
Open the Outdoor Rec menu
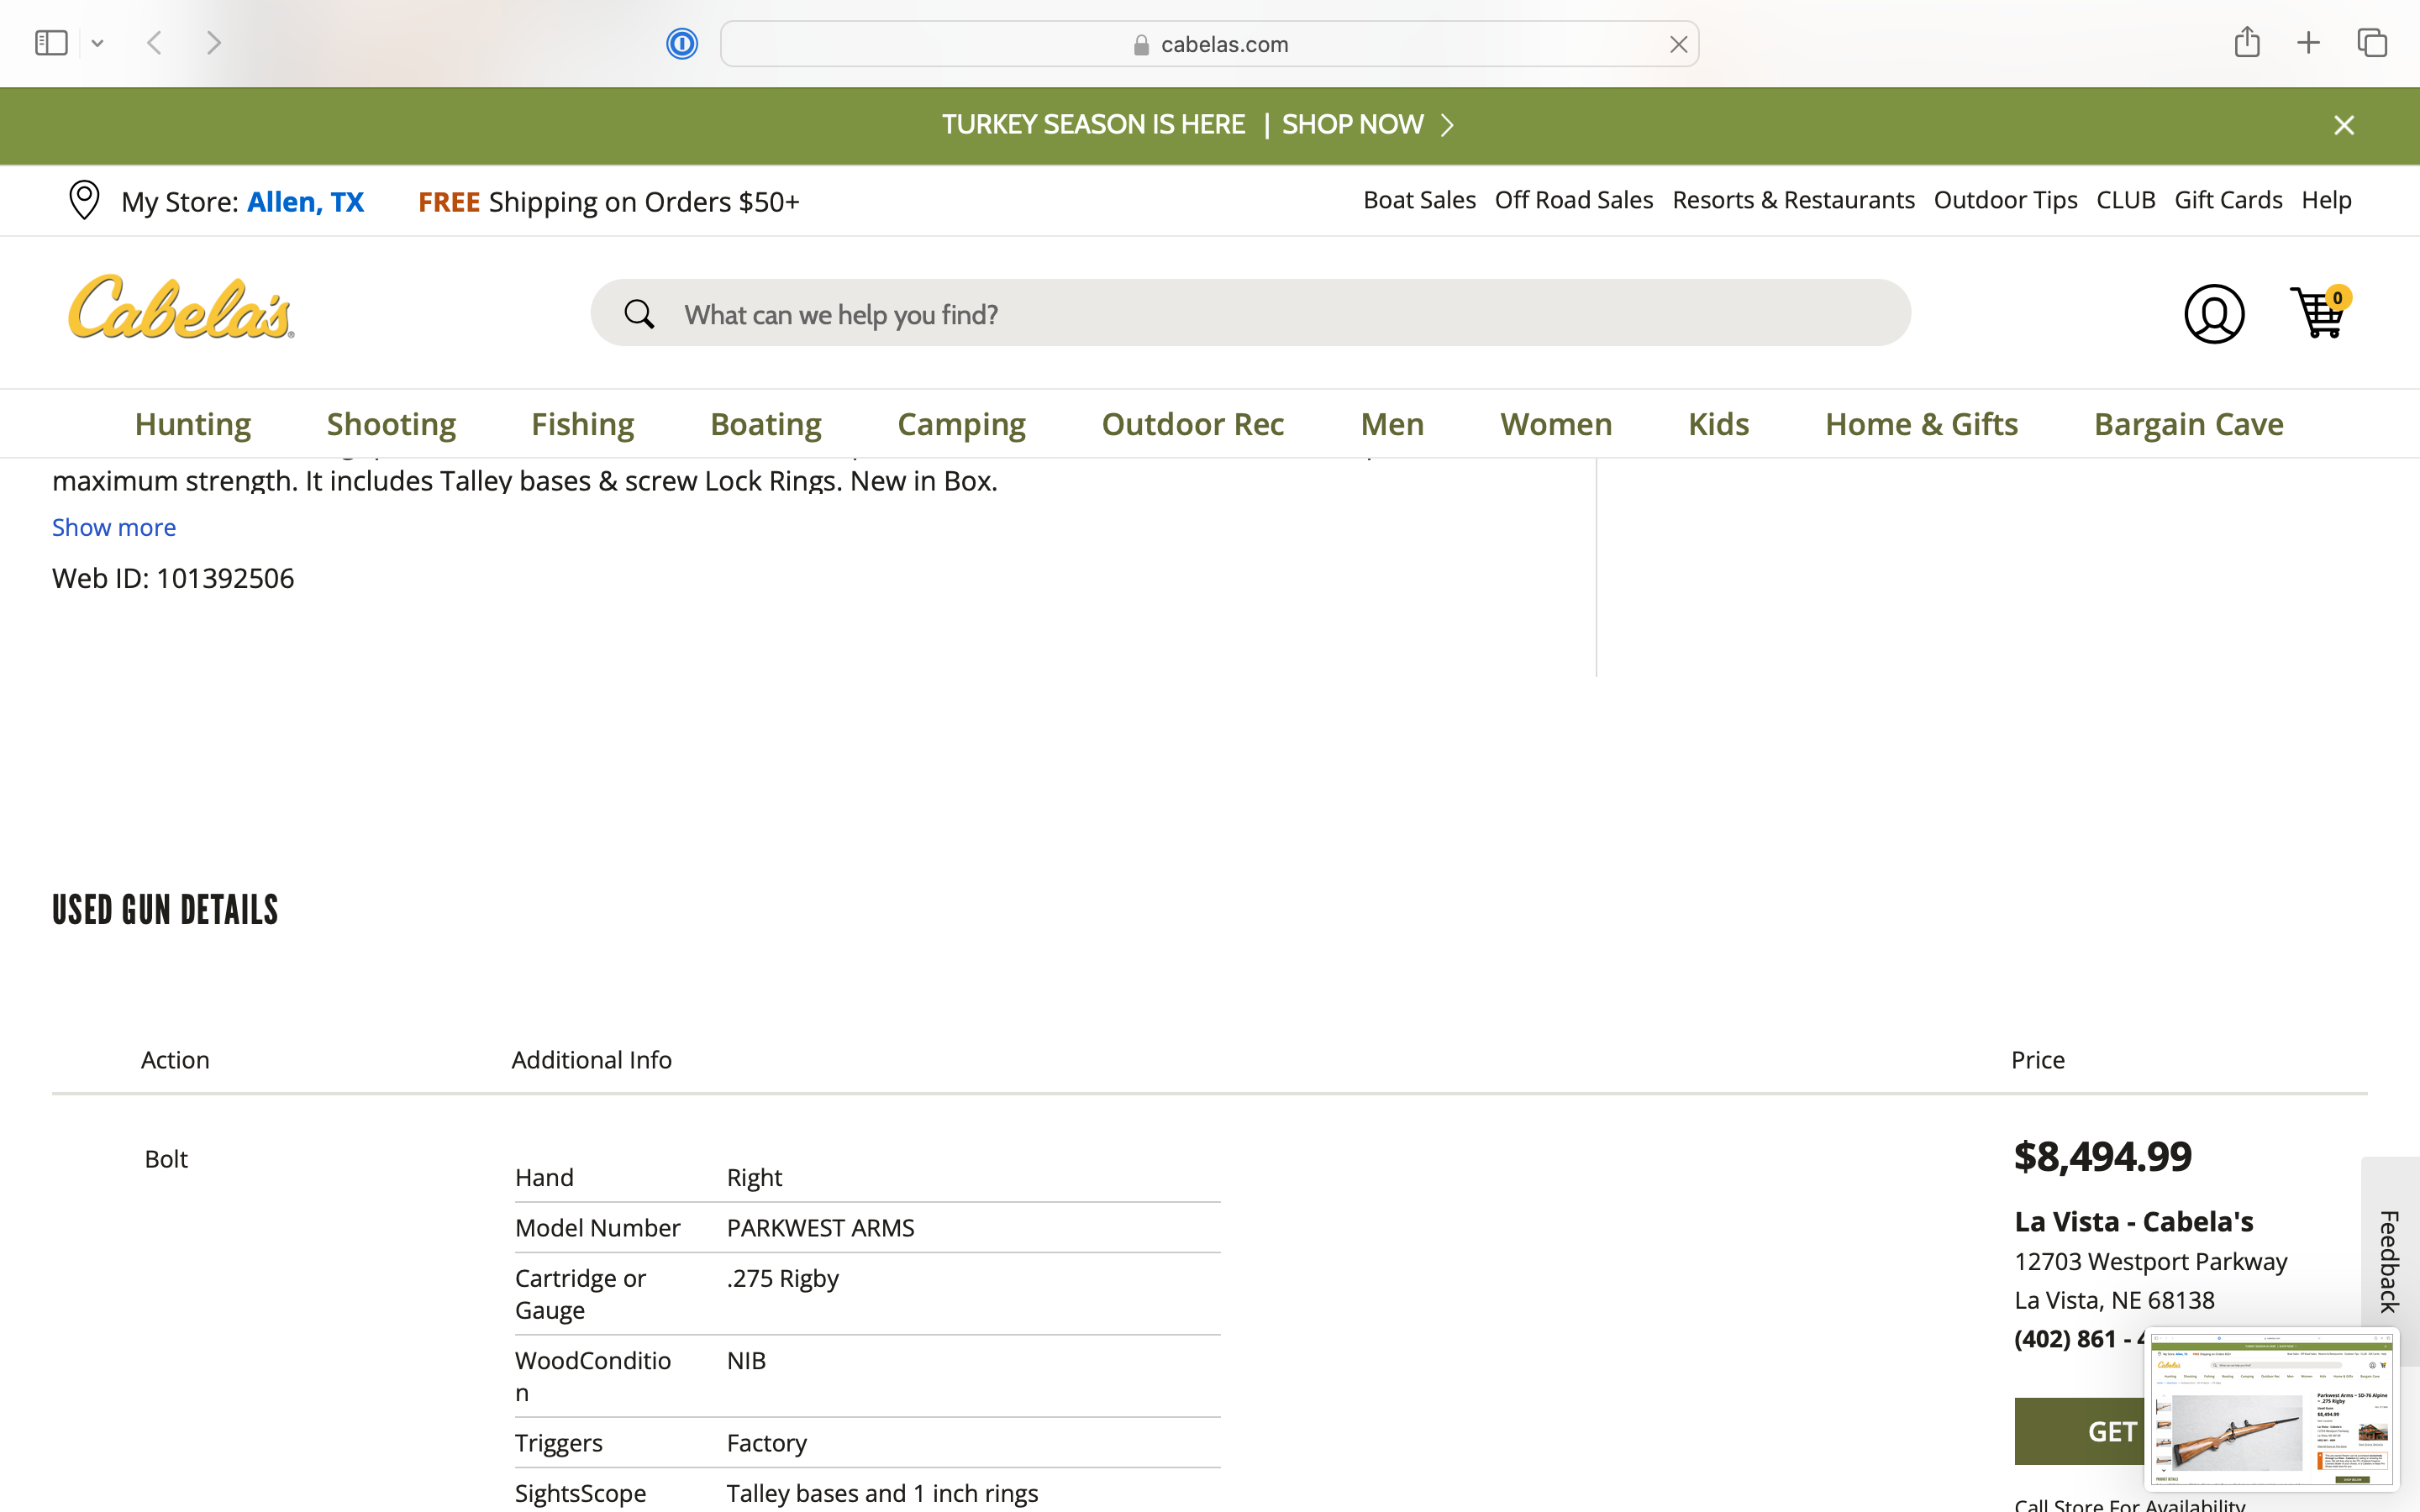pyautogui.click(x=1193, y=424)
